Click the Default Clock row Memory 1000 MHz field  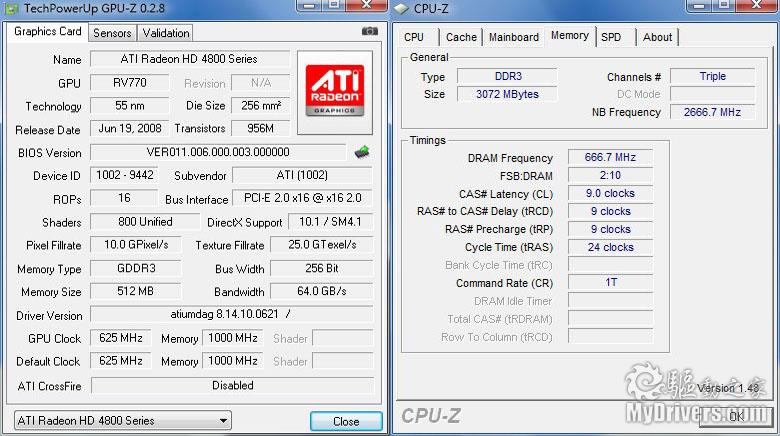click(x=232, y=361)
